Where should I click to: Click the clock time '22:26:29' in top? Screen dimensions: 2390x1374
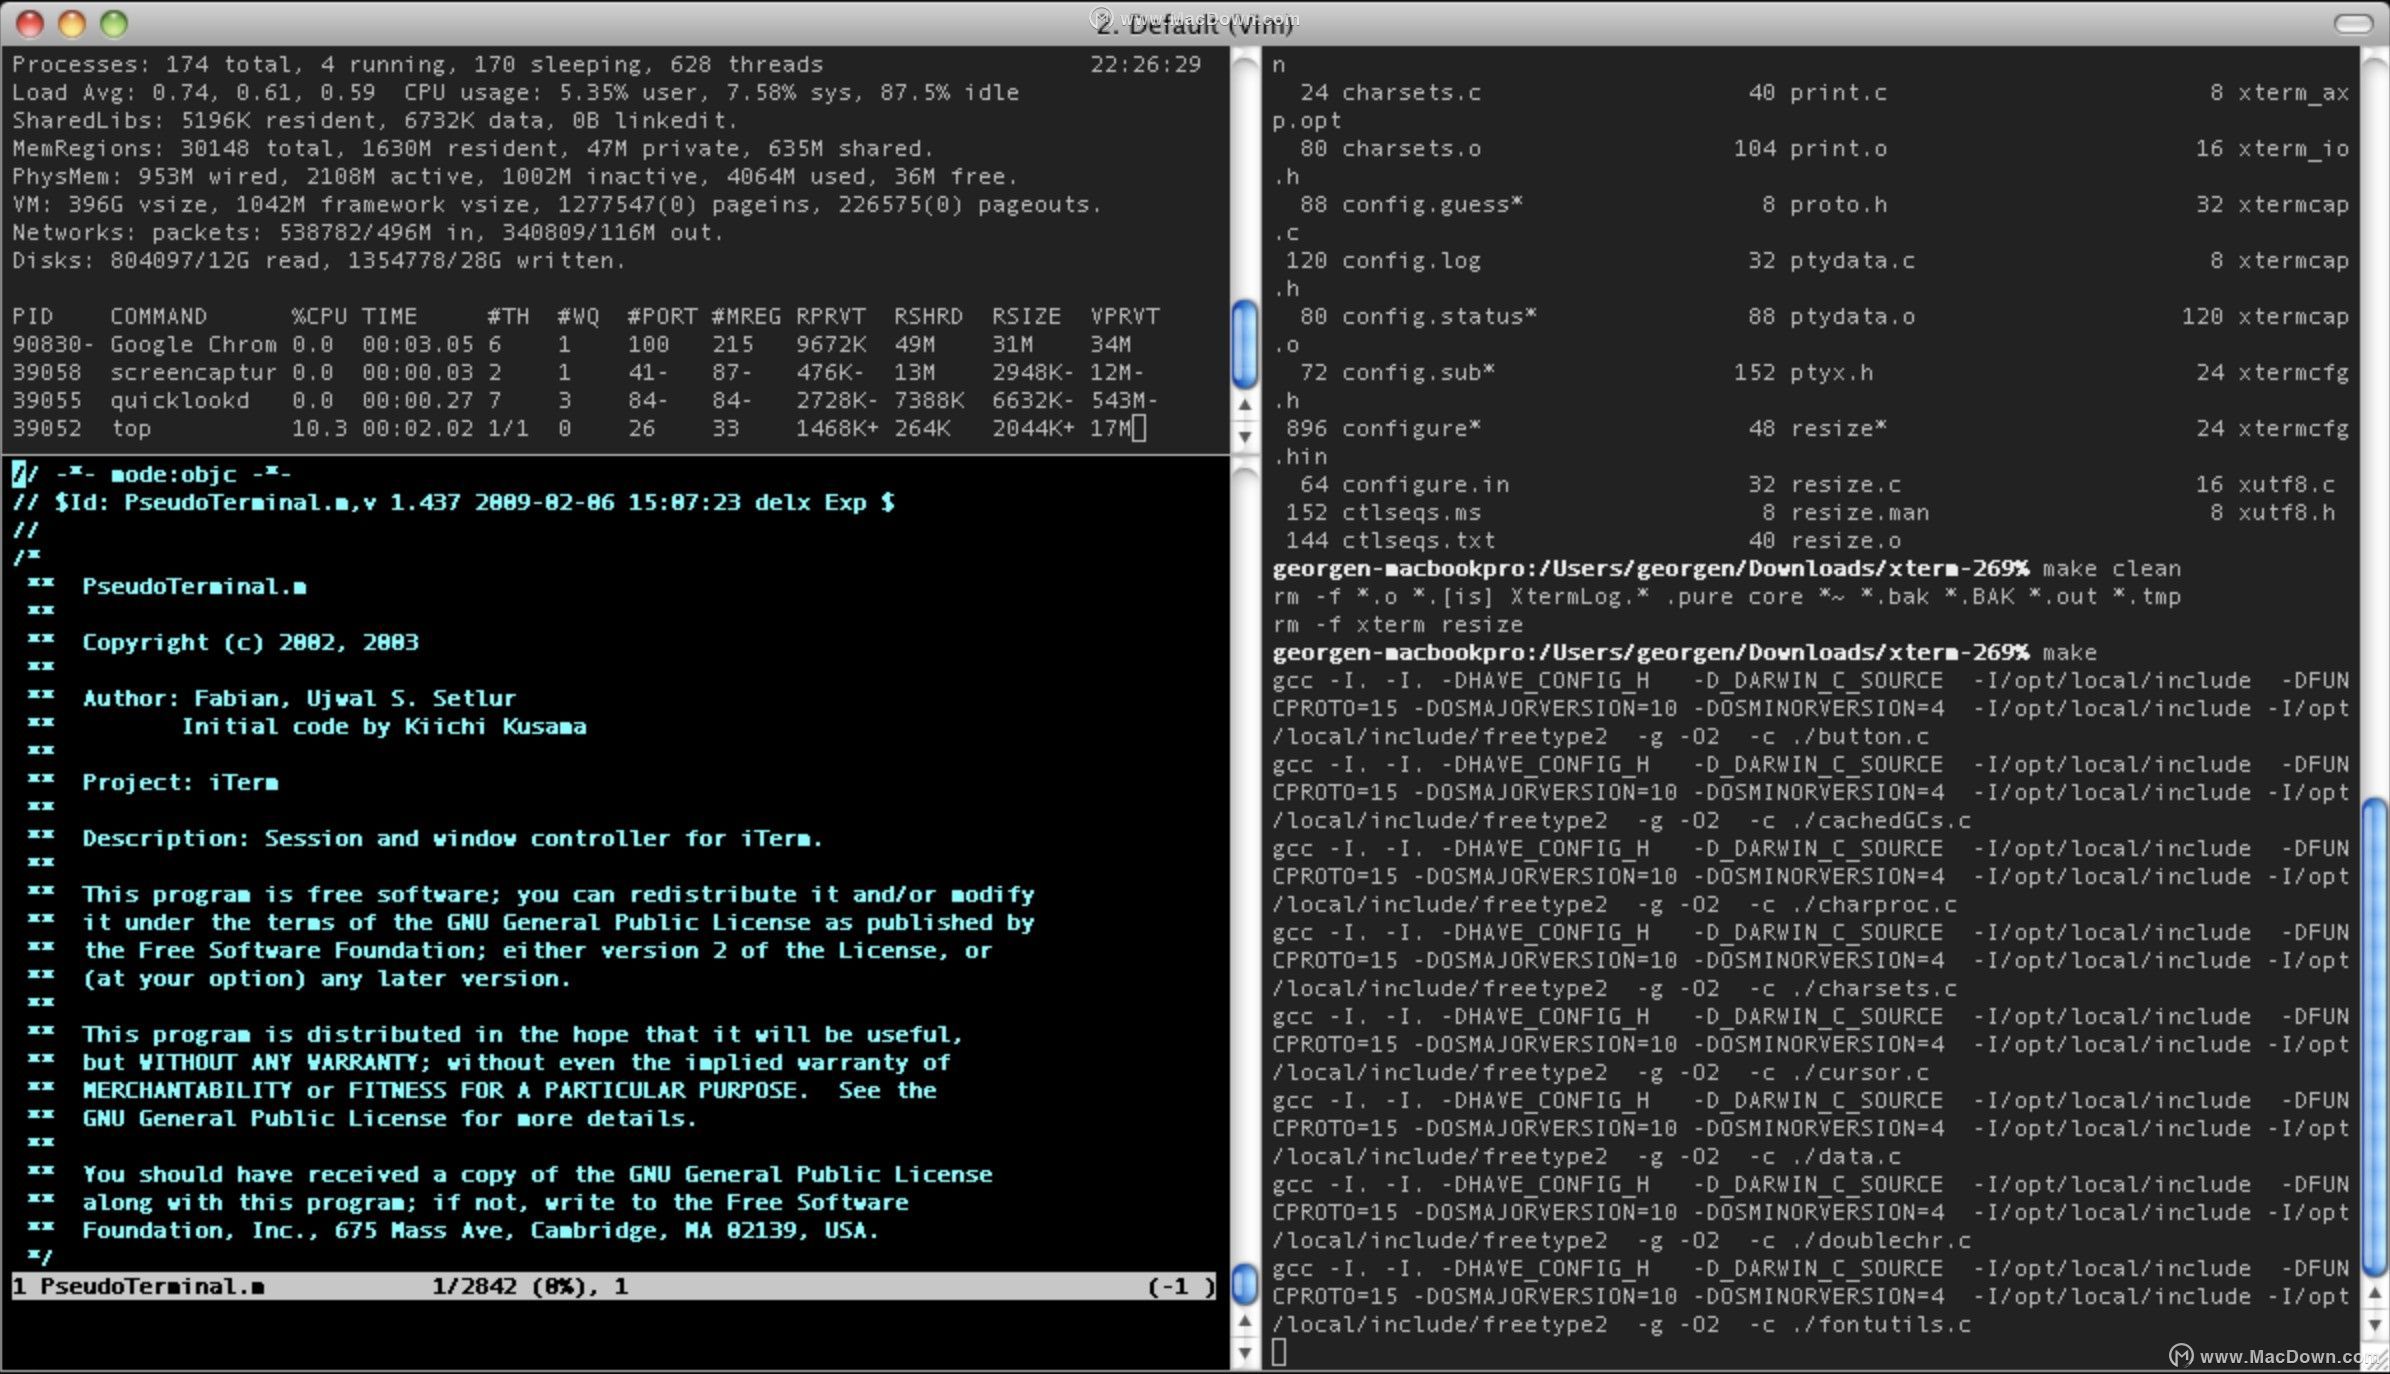(x=1145, y=64)
